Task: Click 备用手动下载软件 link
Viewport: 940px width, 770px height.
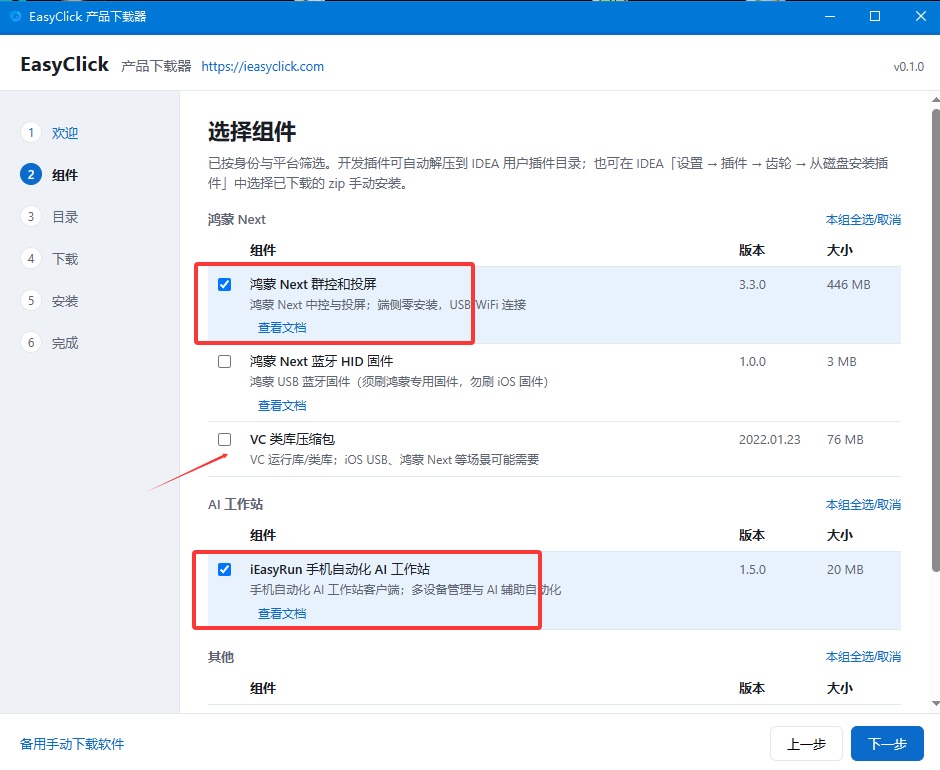Action: click(x=72, y=744)
